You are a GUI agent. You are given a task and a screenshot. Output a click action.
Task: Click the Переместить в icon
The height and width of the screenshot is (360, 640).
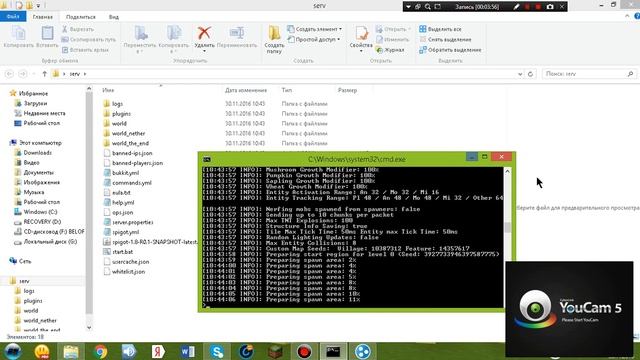point(140,33)
